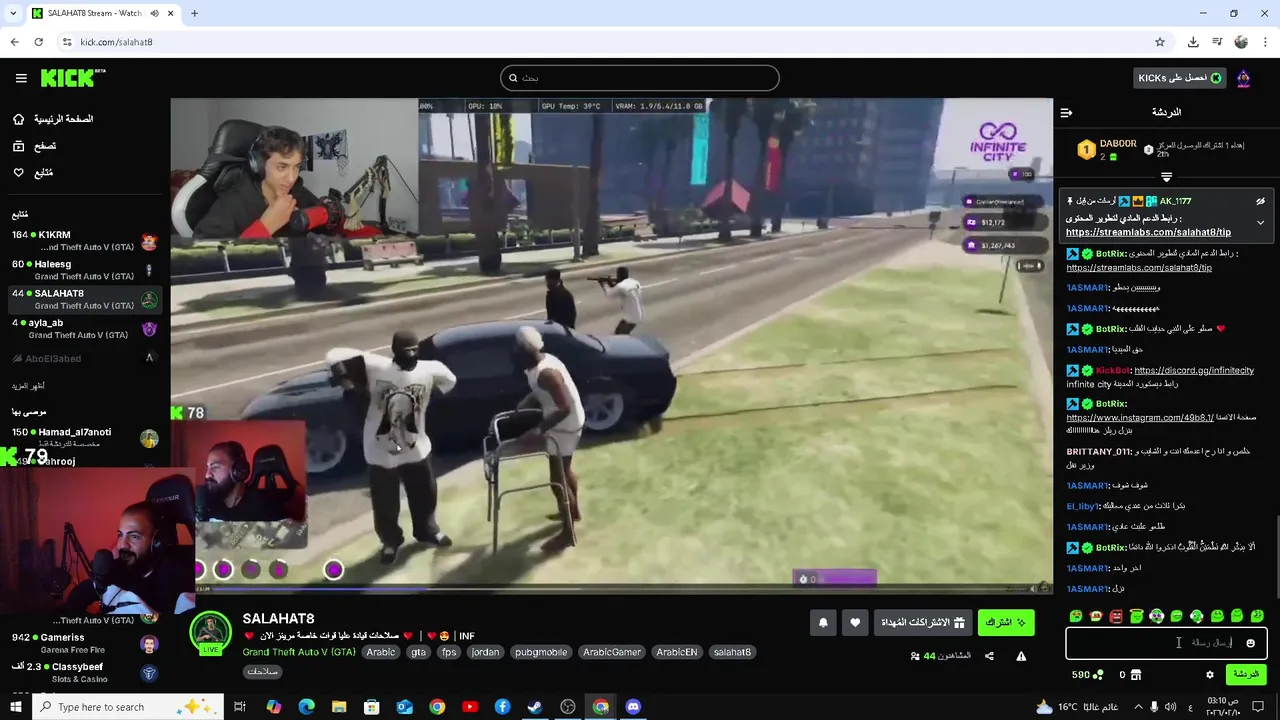The width and height of the screenshot is (1280, 720).
Task: Mute the SALAHAT8 browser tab
Action: click(154, 14)
